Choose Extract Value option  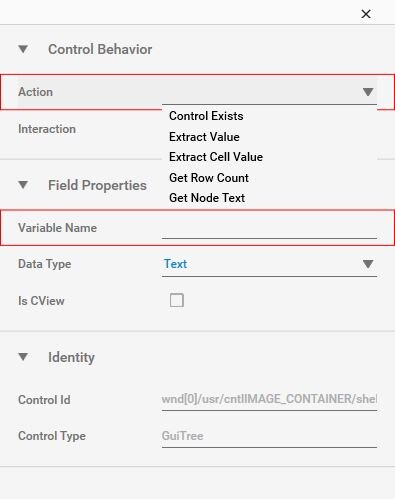(x=204, y=137)
